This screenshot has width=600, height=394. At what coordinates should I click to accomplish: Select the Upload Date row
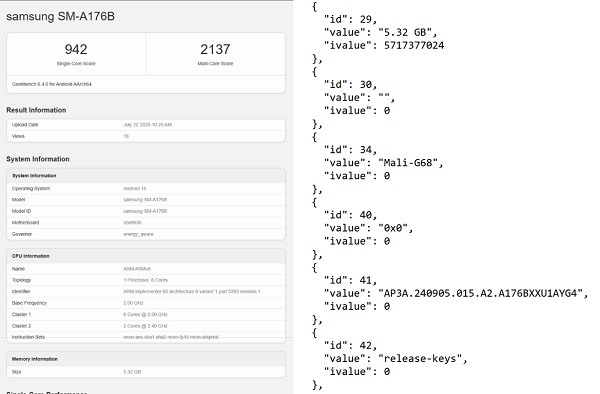146,125
